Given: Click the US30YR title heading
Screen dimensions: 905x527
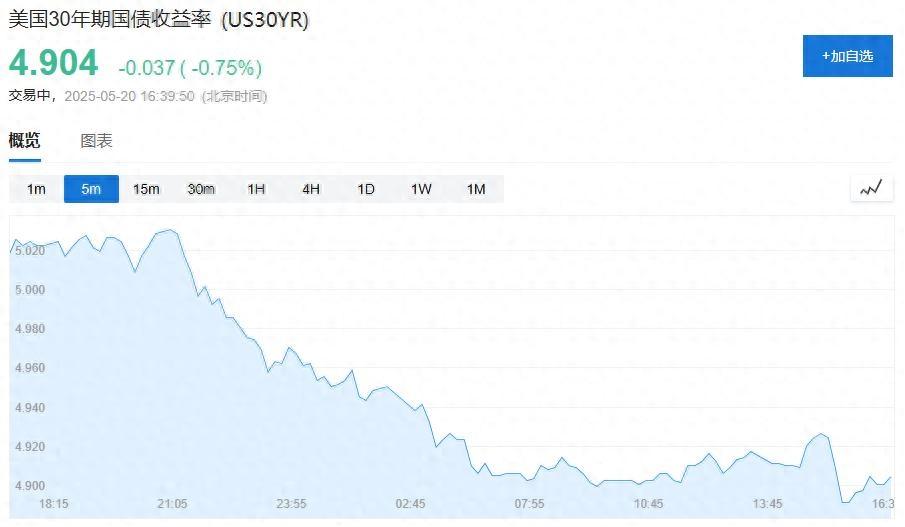Looking at the screenshot, I should pos(159,21).
